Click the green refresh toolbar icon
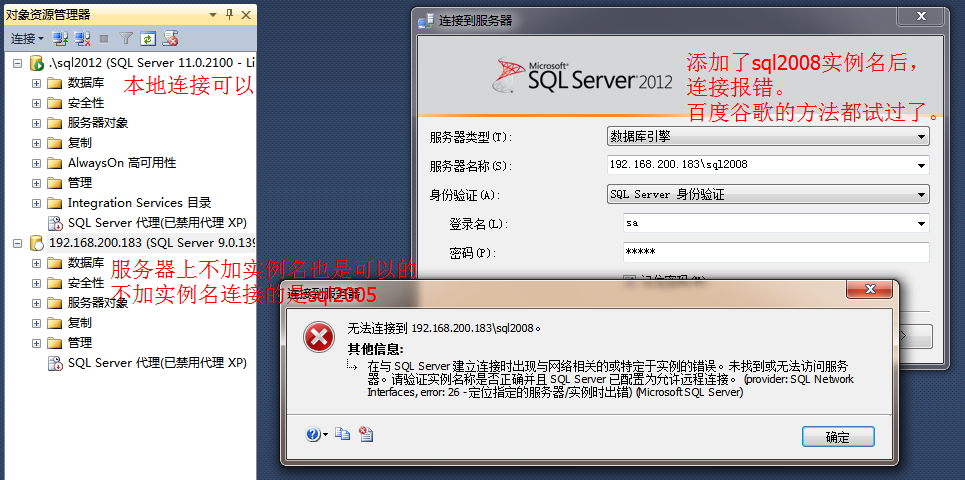Image resolution: width=965 pixels, height=480 pixels. [148, 39]
